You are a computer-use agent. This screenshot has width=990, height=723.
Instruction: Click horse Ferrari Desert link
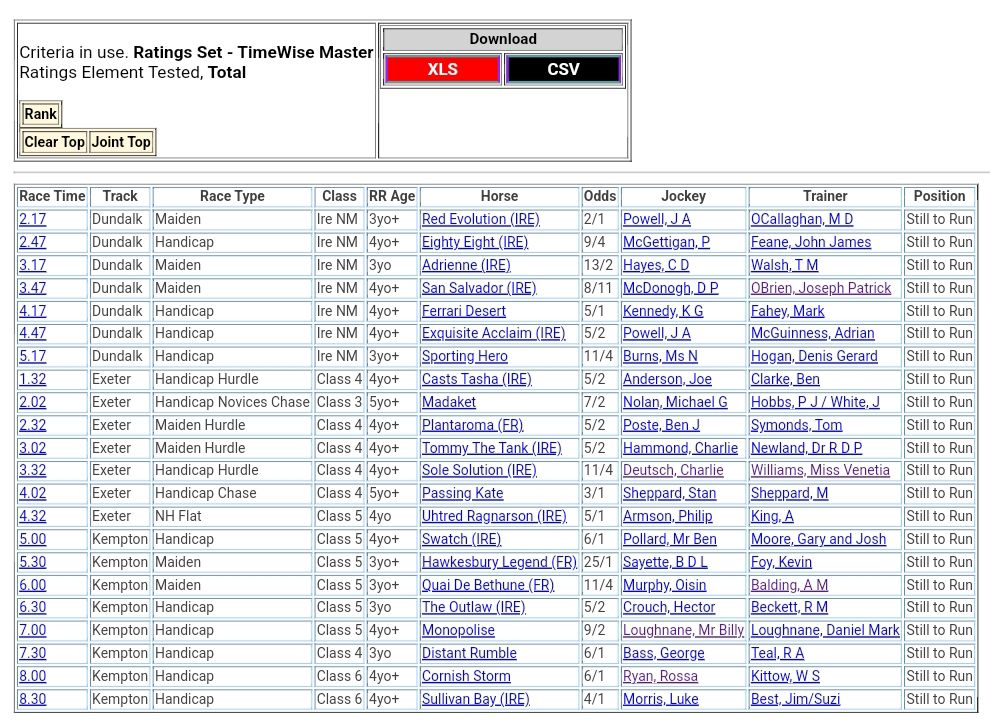[x=463, y=311]
